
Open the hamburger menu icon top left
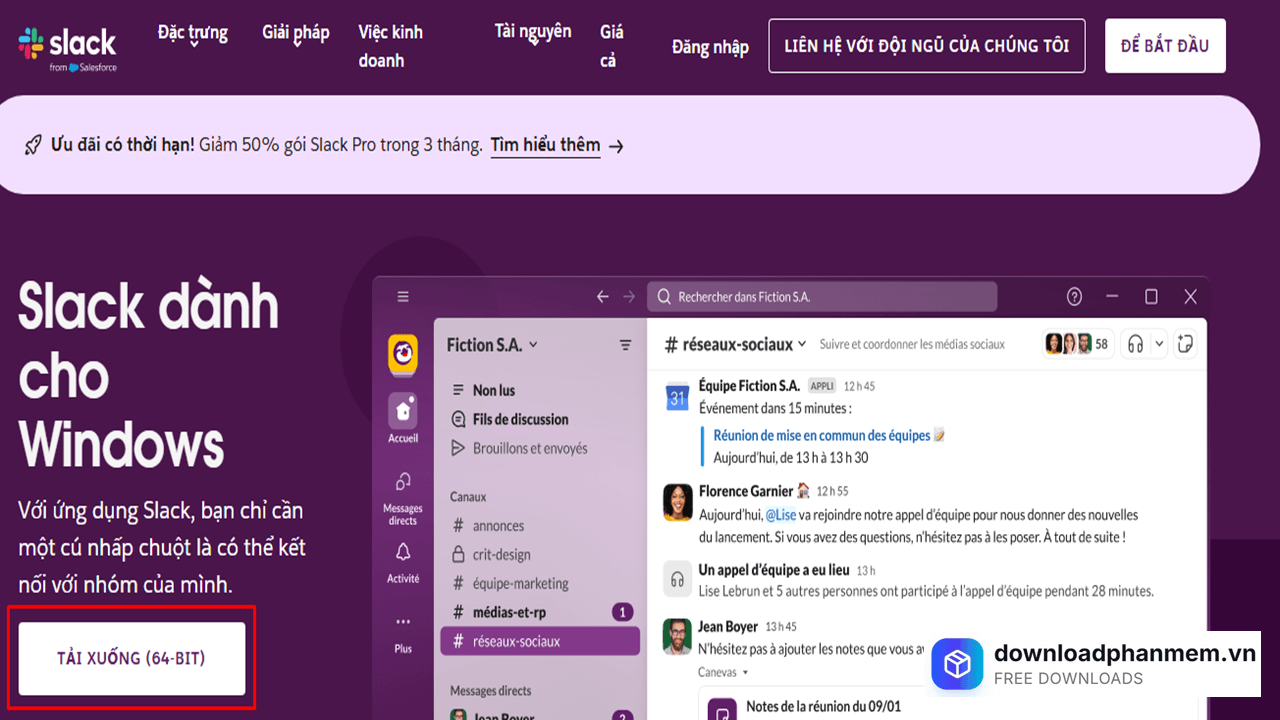pos(402,296)
